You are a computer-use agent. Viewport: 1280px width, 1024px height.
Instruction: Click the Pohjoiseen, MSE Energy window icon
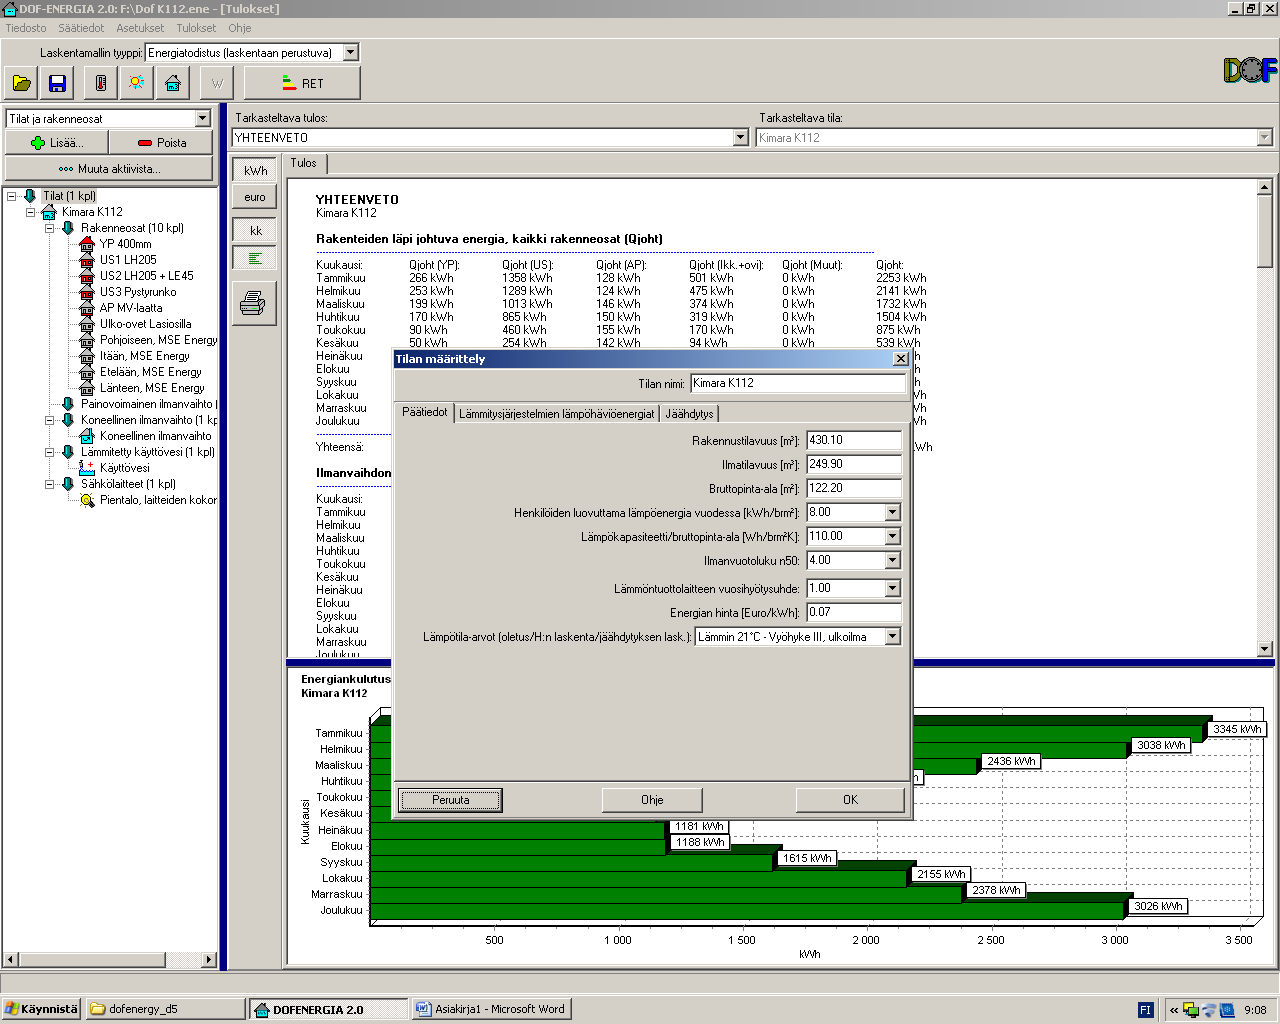tap(87, 340)
